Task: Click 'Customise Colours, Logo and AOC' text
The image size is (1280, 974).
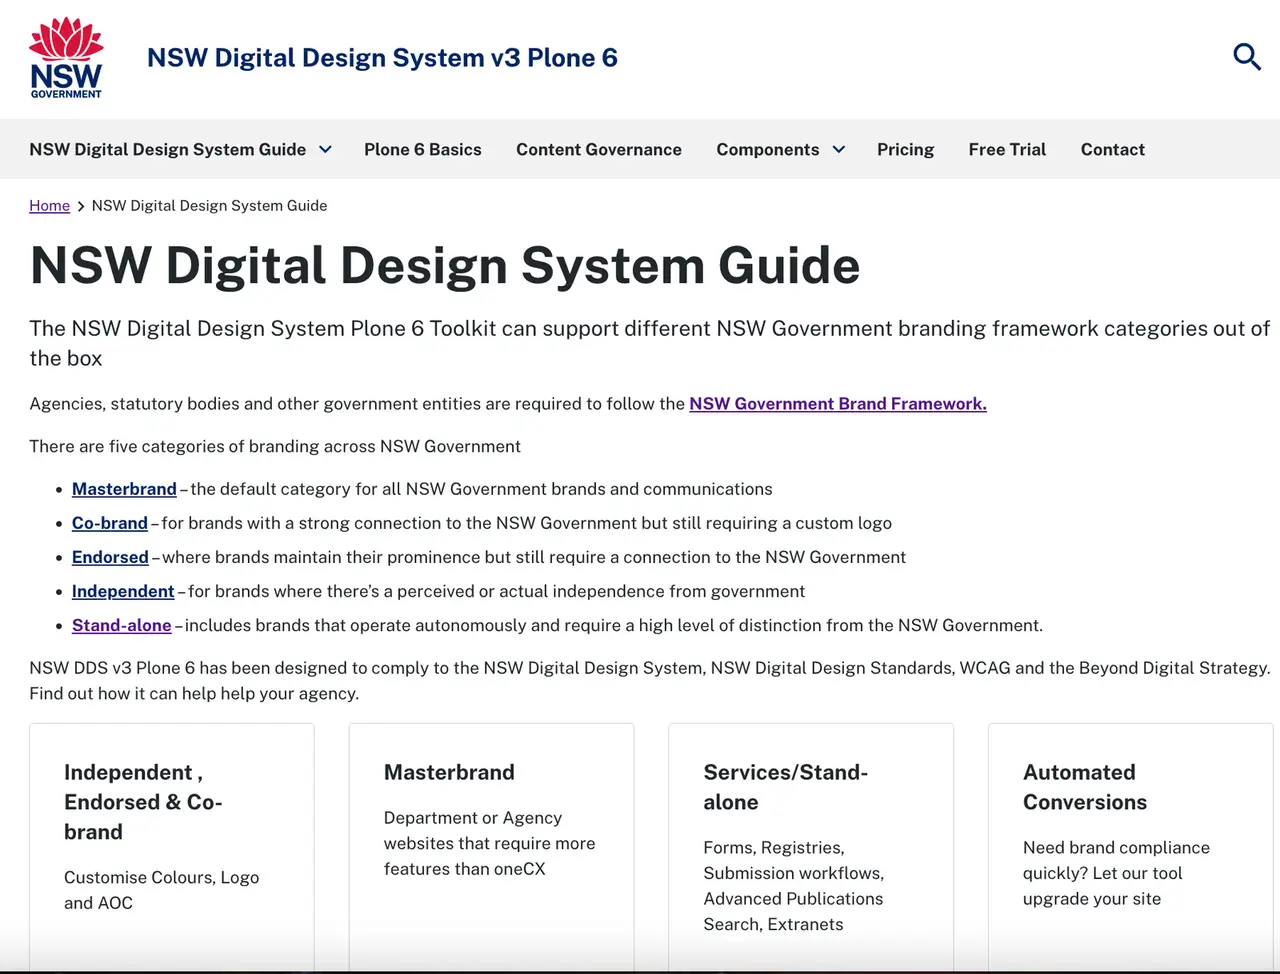Action: click(161, 890)
